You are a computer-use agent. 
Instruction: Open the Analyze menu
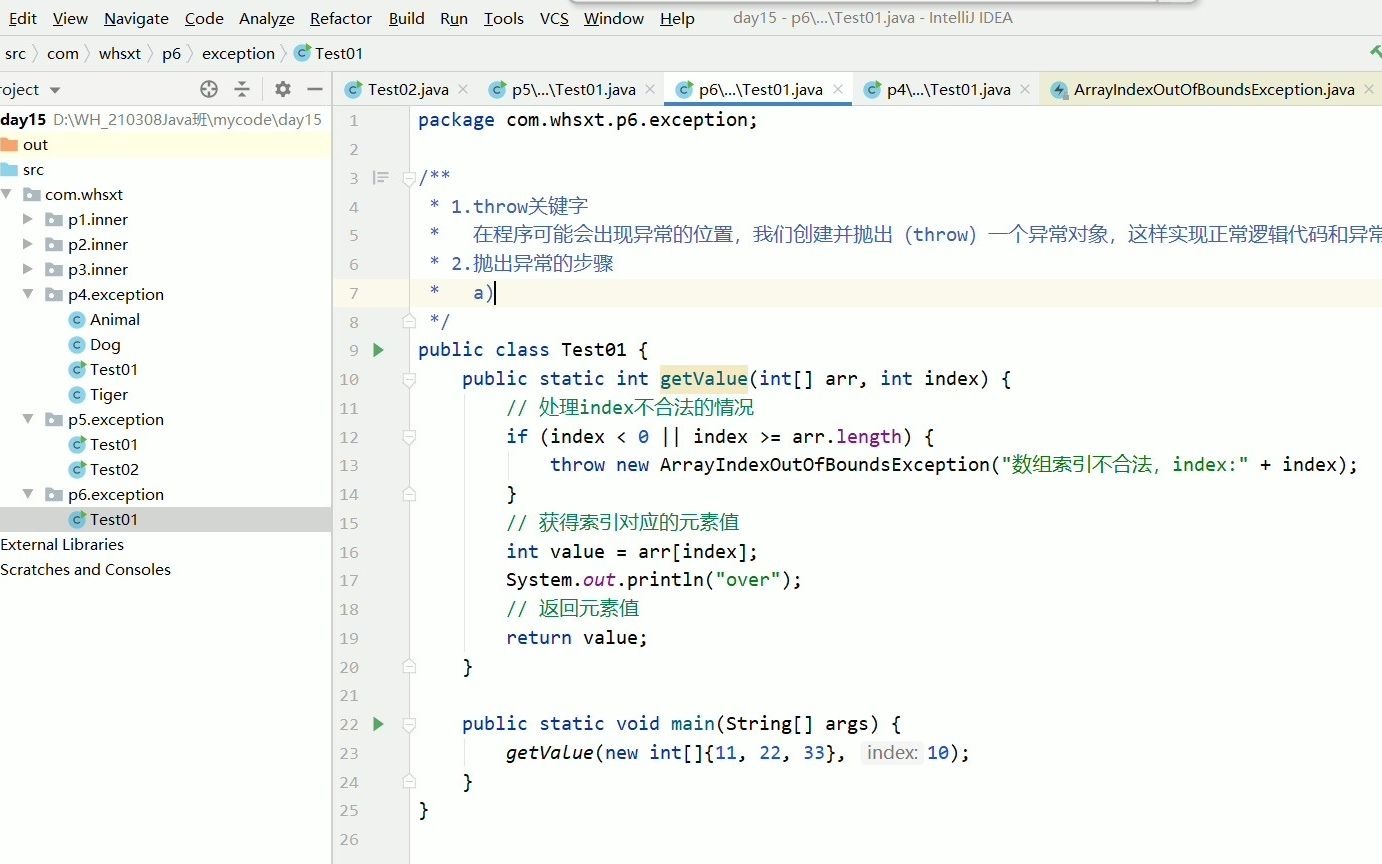tap(267, 18)
